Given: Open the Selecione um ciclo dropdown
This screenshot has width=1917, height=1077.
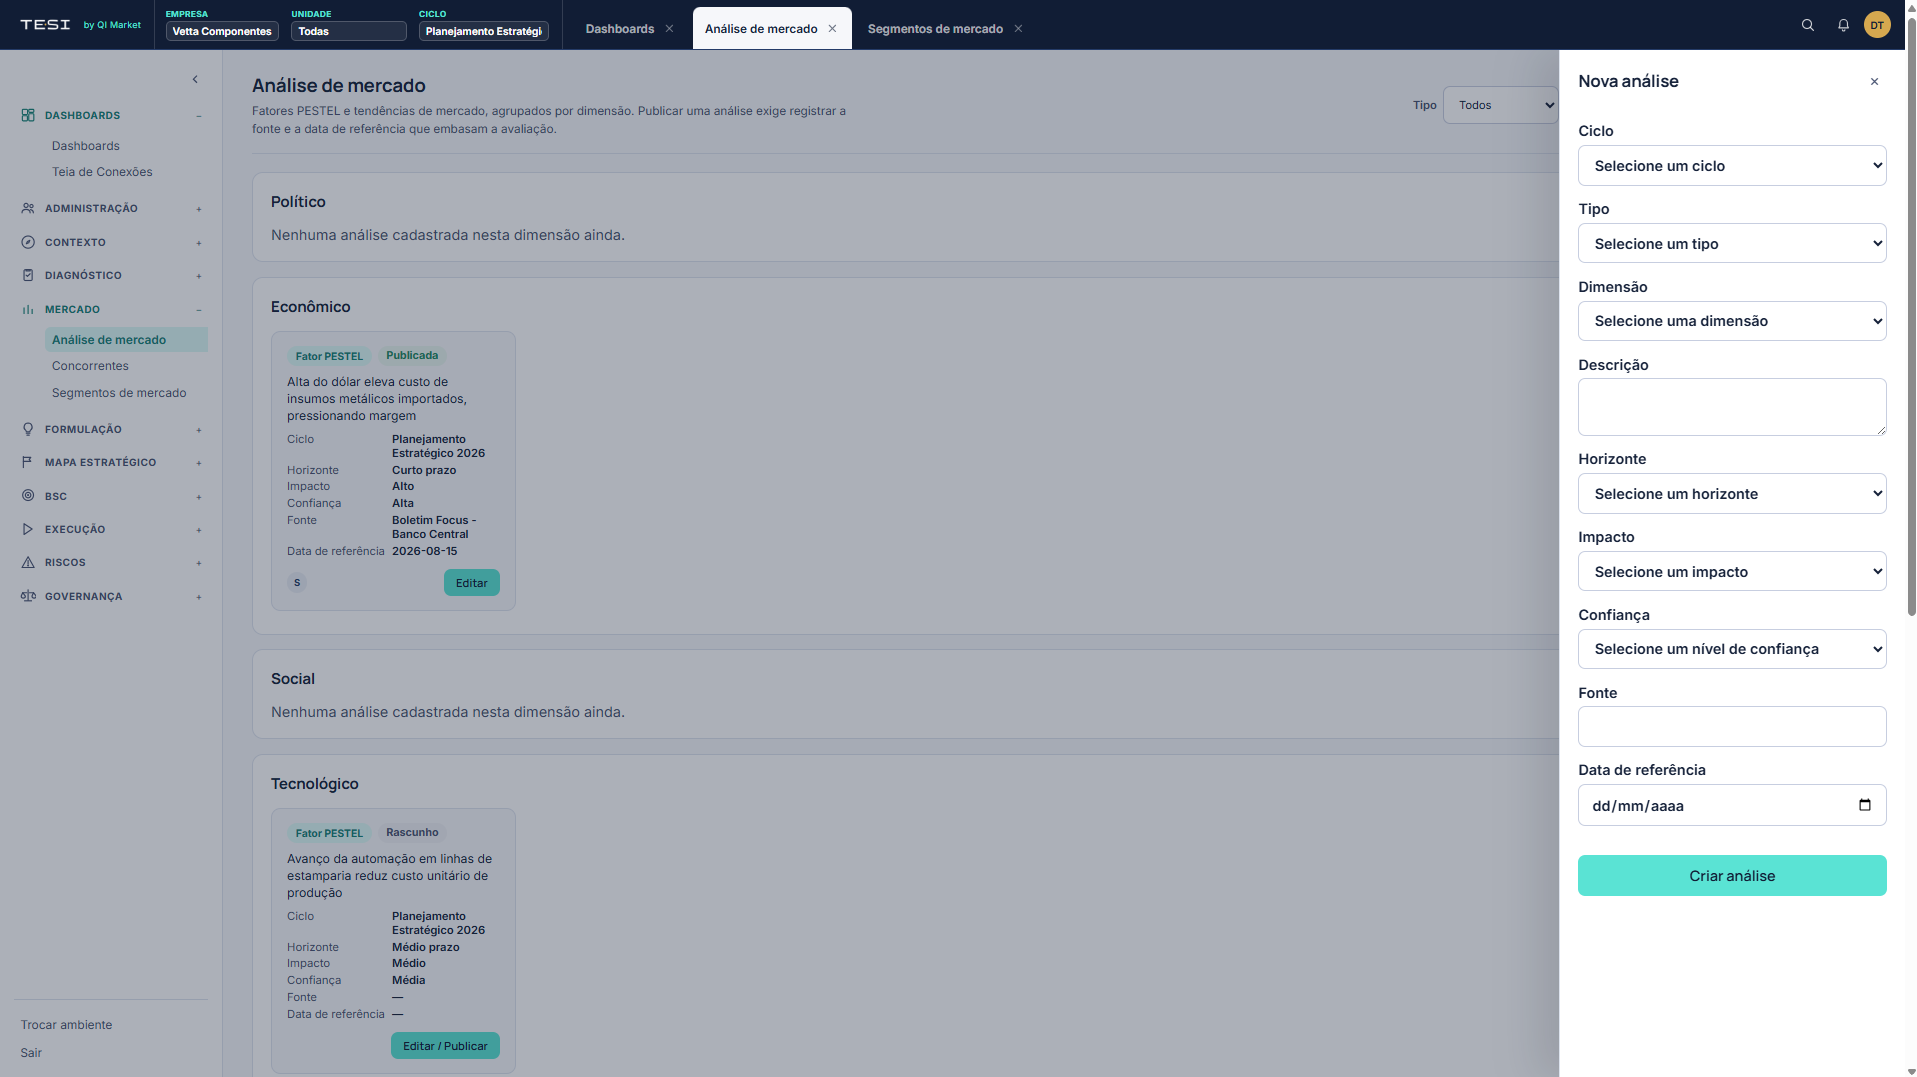Looking at the screenshot, I should [1732, 166].
